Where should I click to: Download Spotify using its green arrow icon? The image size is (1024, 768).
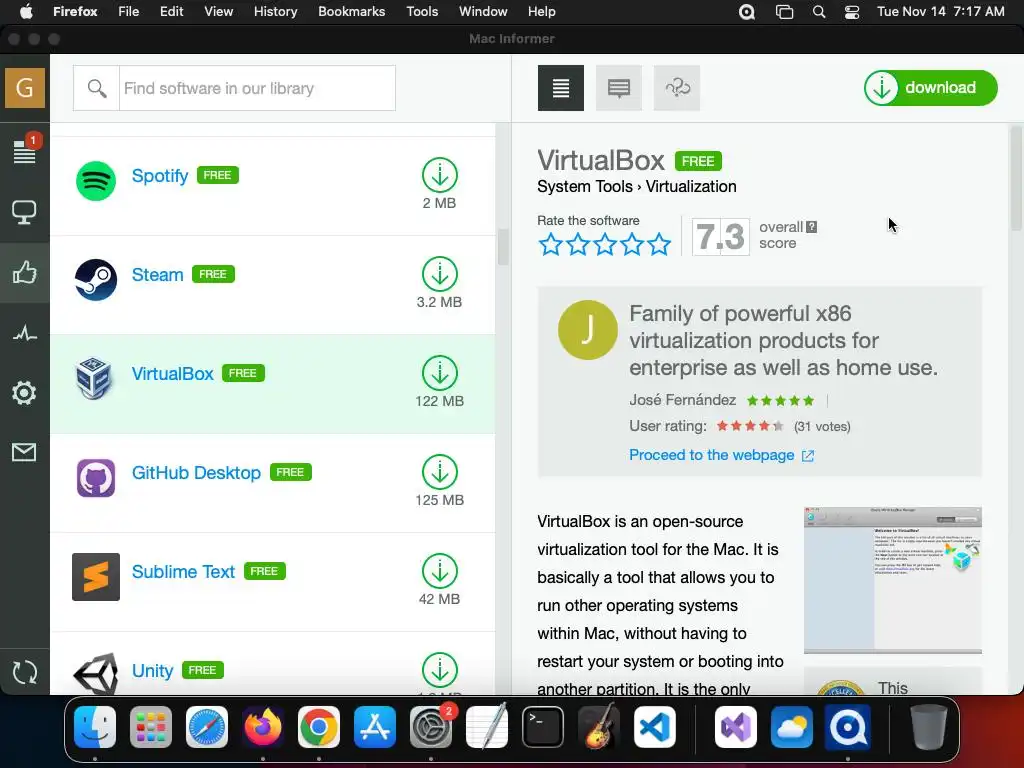[440, 175]
